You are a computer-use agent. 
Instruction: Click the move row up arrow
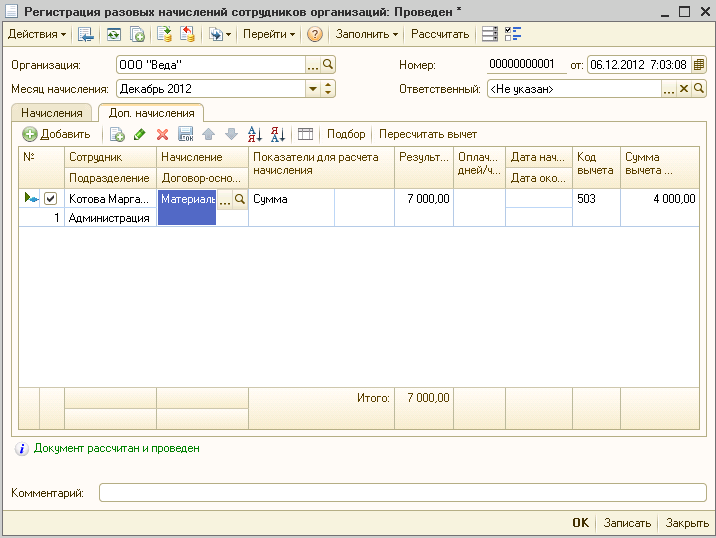pos(209,134)
